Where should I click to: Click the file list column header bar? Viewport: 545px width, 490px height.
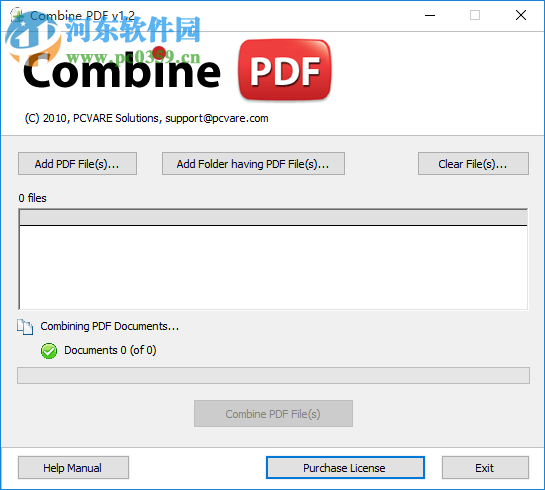273,218
